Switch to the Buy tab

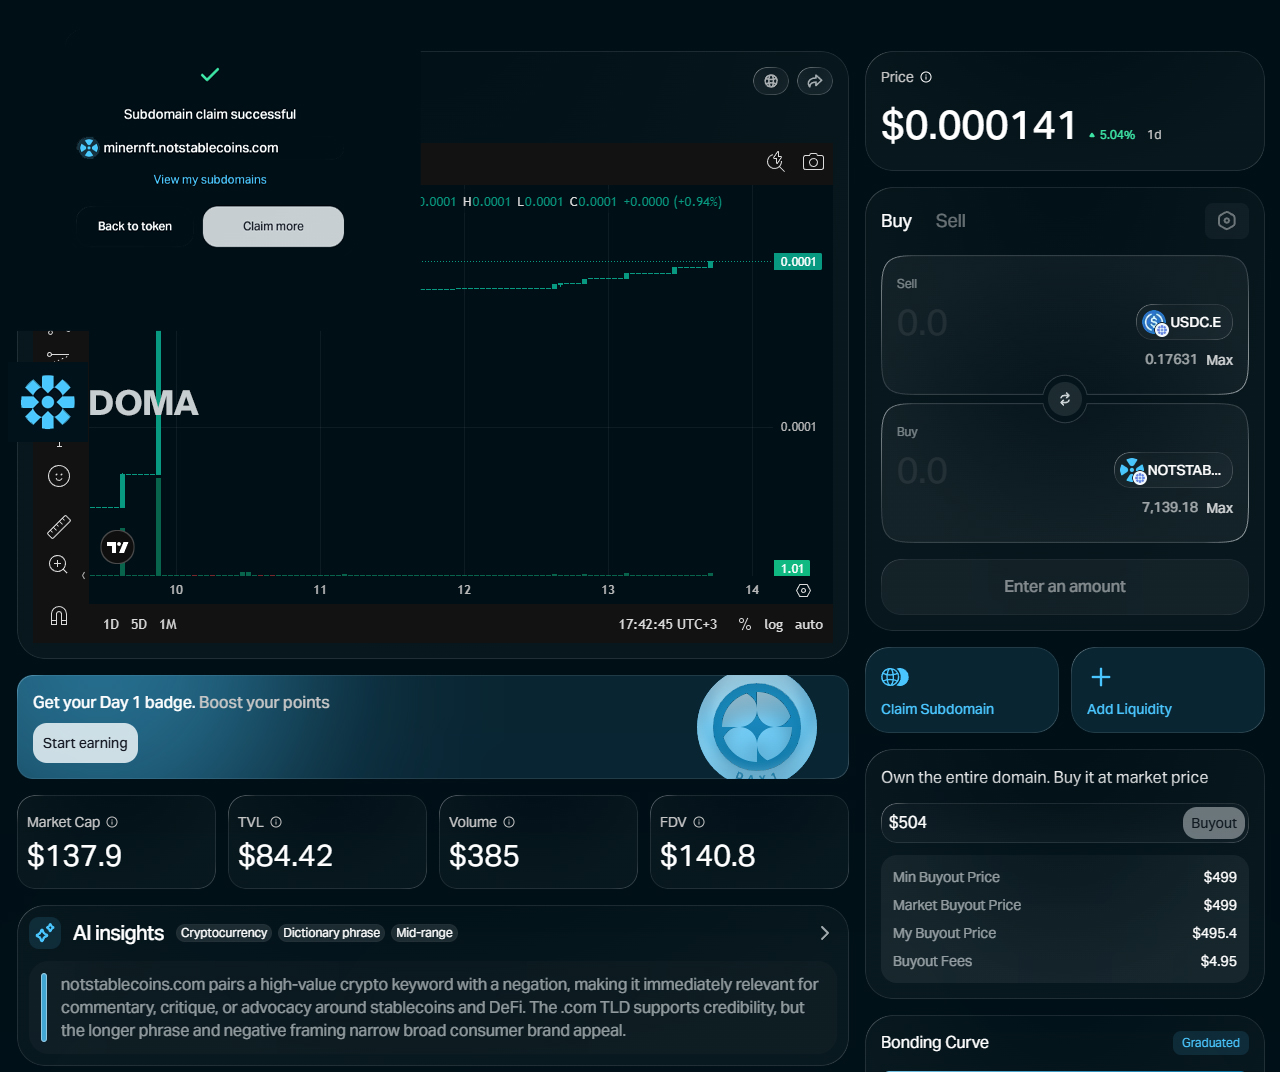[896, 221]
